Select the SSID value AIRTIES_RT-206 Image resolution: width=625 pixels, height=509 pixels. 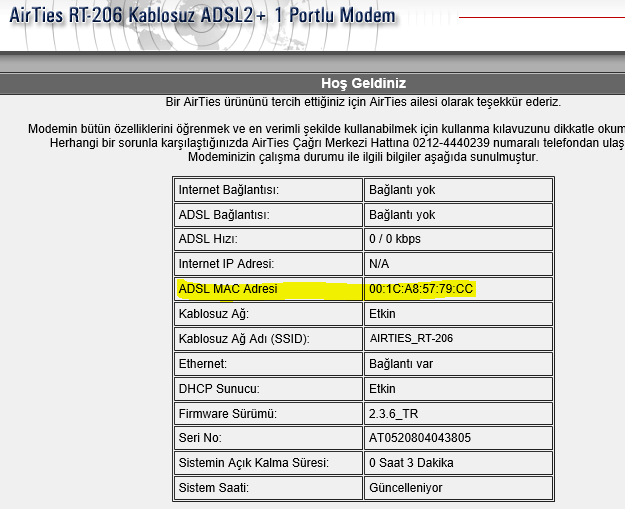411,339
